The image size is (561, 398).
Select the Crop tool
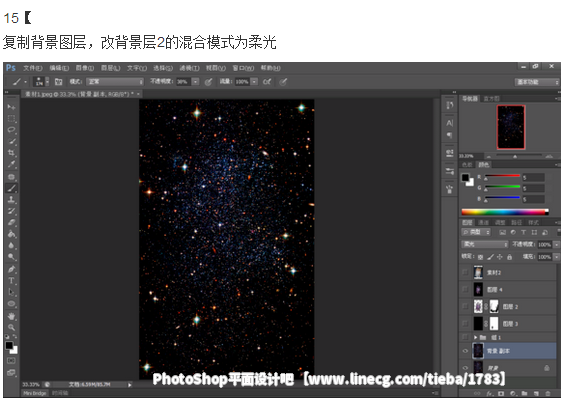[11, 153]
